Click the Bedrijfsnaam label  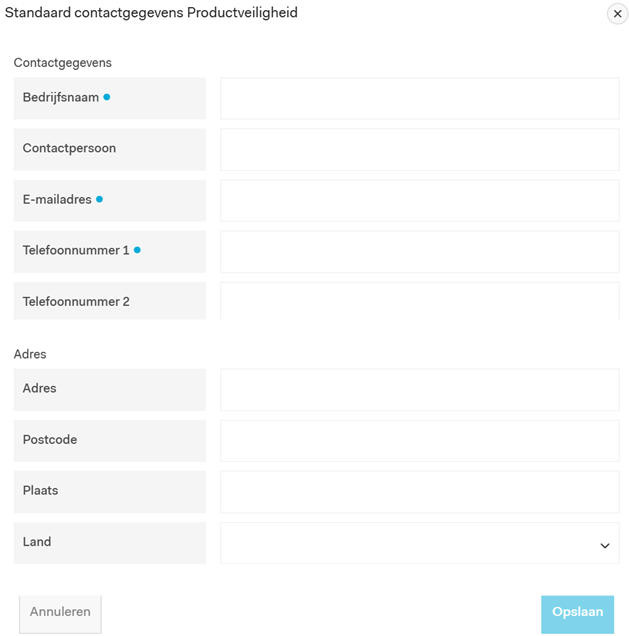(x=61, y=97)
